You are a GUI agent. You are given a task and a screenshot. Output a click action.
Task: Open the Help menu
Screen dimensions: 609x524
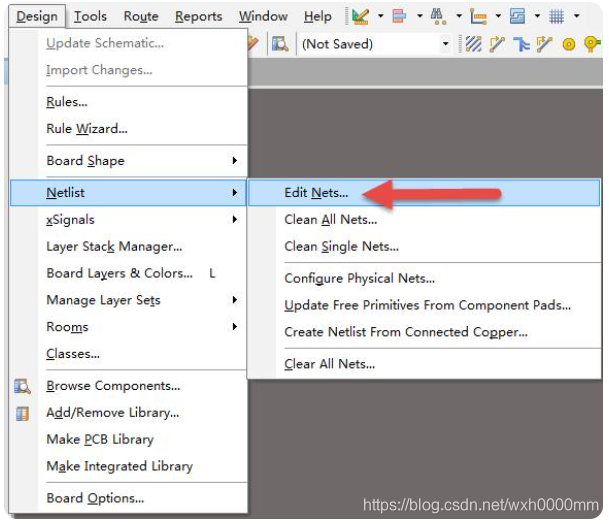pyautogui.click(x=318, y=16)
